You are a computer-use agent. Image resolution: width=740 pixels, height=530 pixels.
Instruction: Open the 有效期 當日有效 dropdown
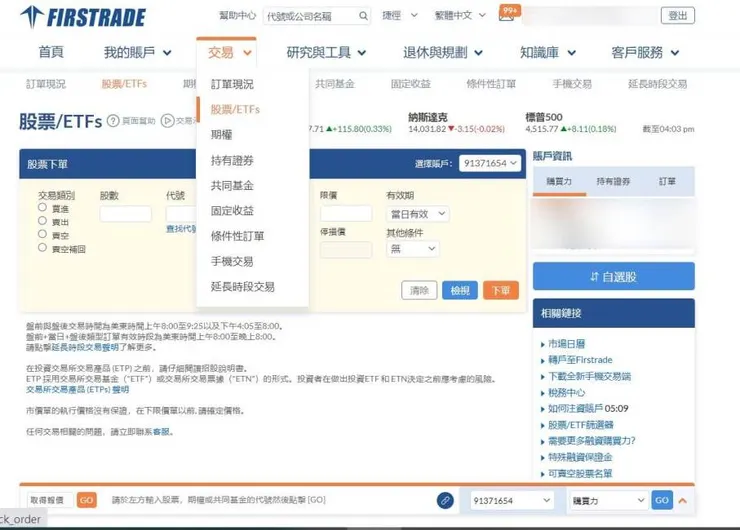click(x=417, y=214)
